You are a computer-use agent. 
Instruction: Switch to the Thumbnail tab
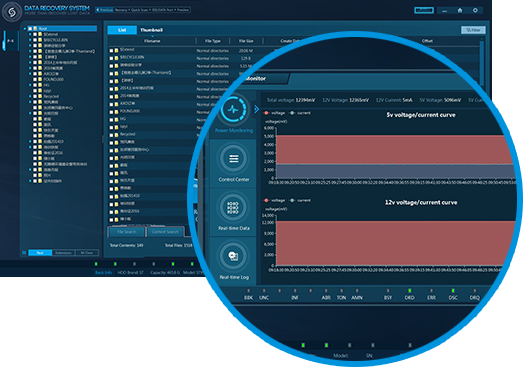click(x=151, y=30)
